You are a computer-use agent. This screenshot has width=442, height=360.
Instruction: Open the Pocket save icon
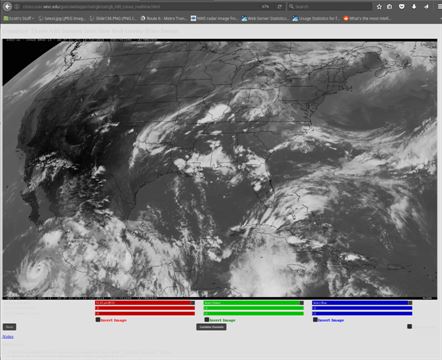402,6
